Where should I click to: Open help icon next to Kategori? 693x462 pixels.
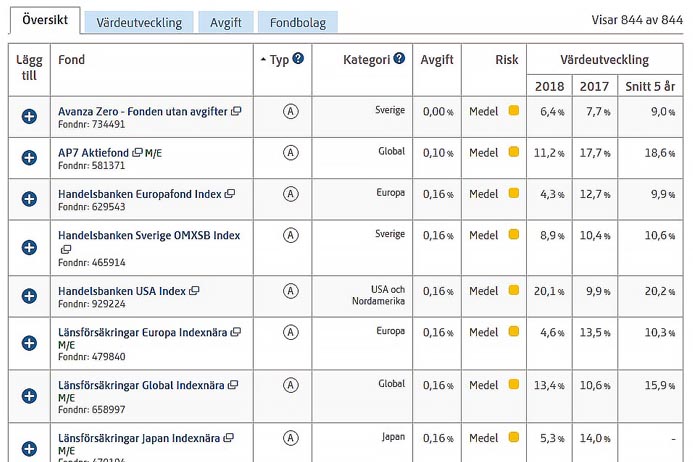click(399, 58)
